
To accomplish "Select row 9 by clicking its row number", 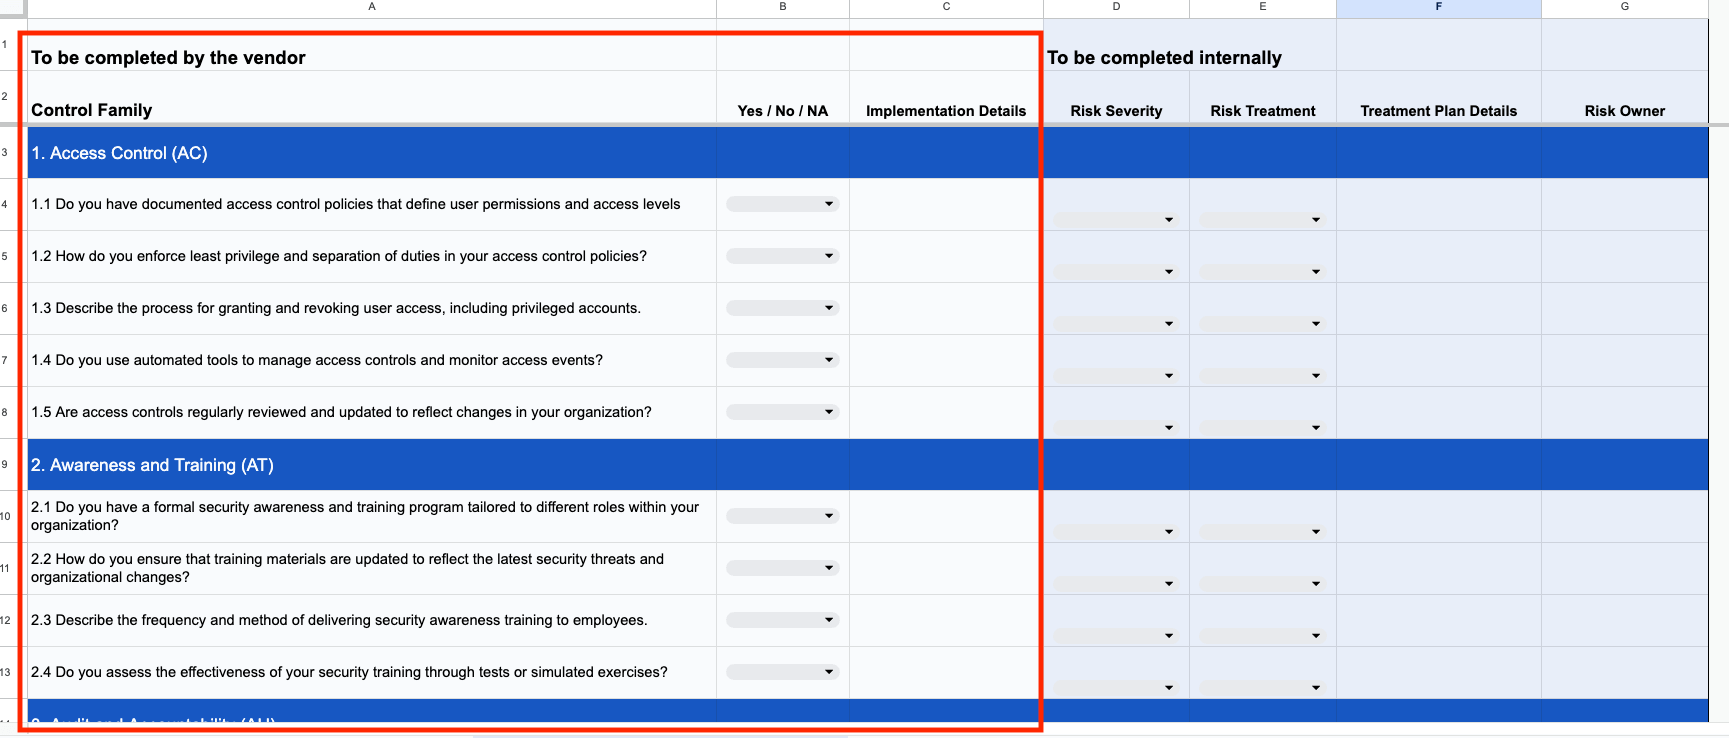I will (x=9, y=464).
